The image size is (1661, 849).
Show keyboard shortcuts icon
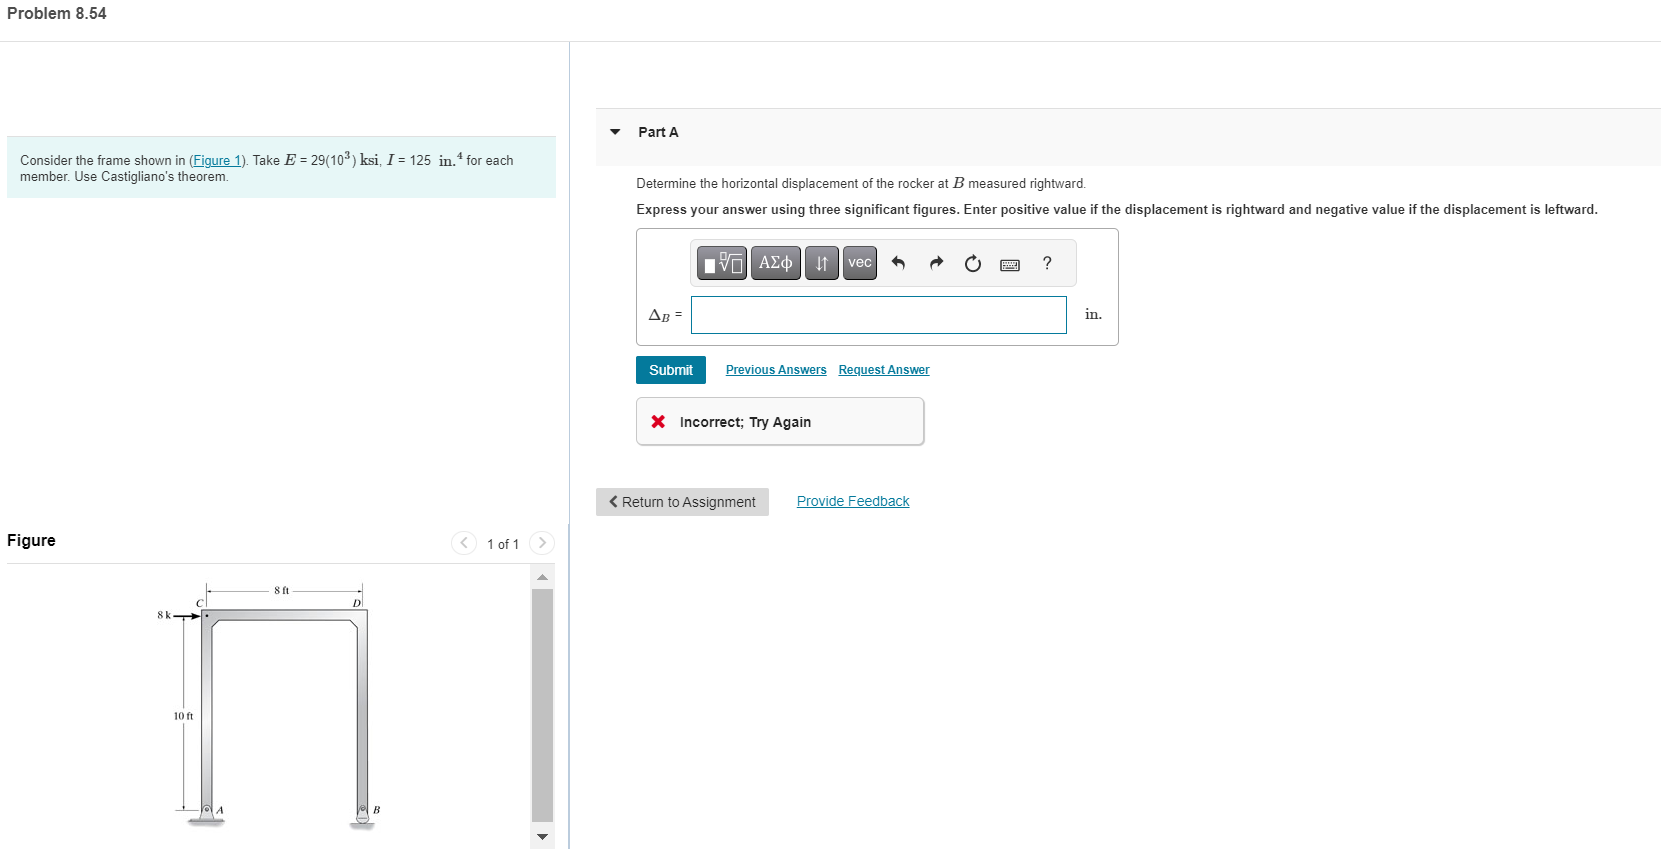tap(1010, 265)
